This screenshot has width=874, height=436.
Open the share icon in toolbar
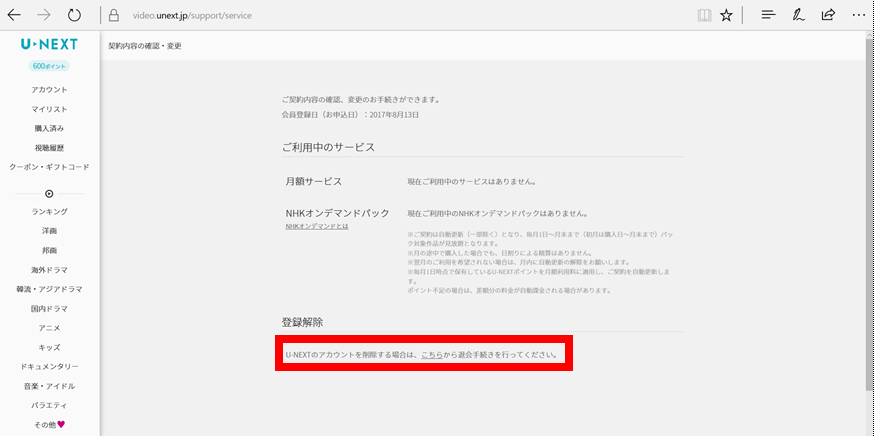828,14
